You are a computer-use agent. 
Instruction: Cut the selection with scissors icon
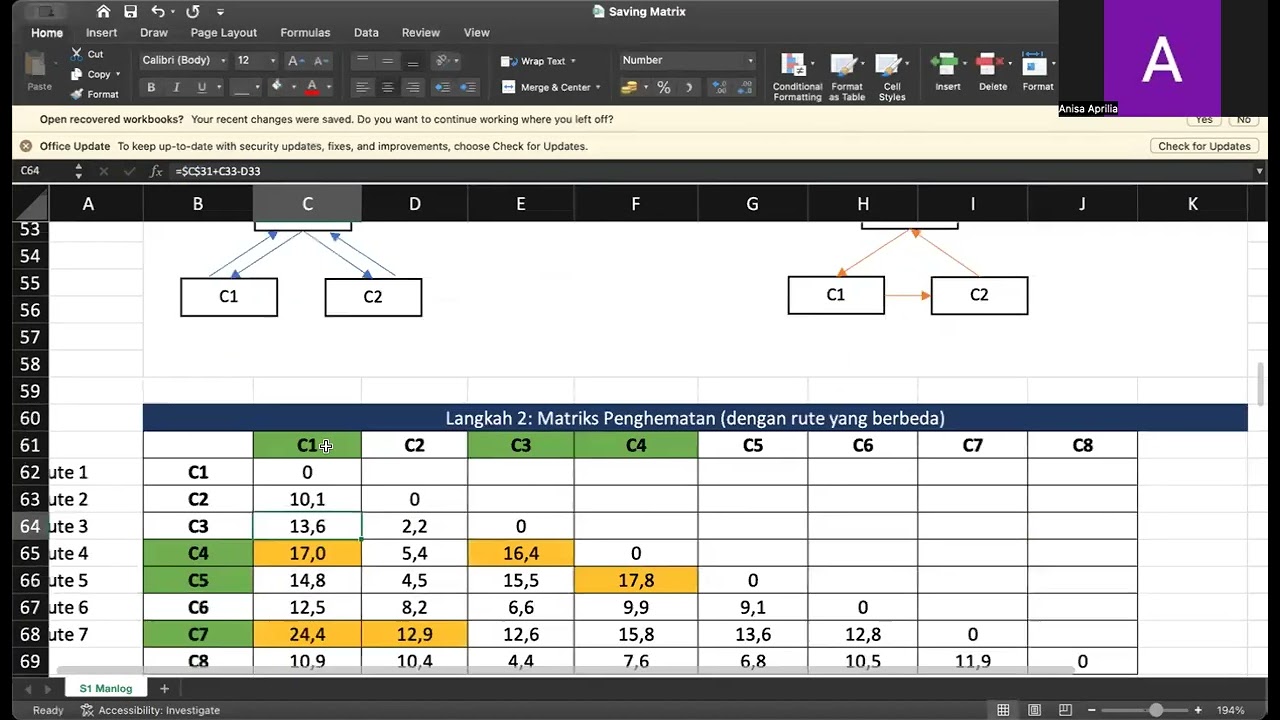point(87,54)
